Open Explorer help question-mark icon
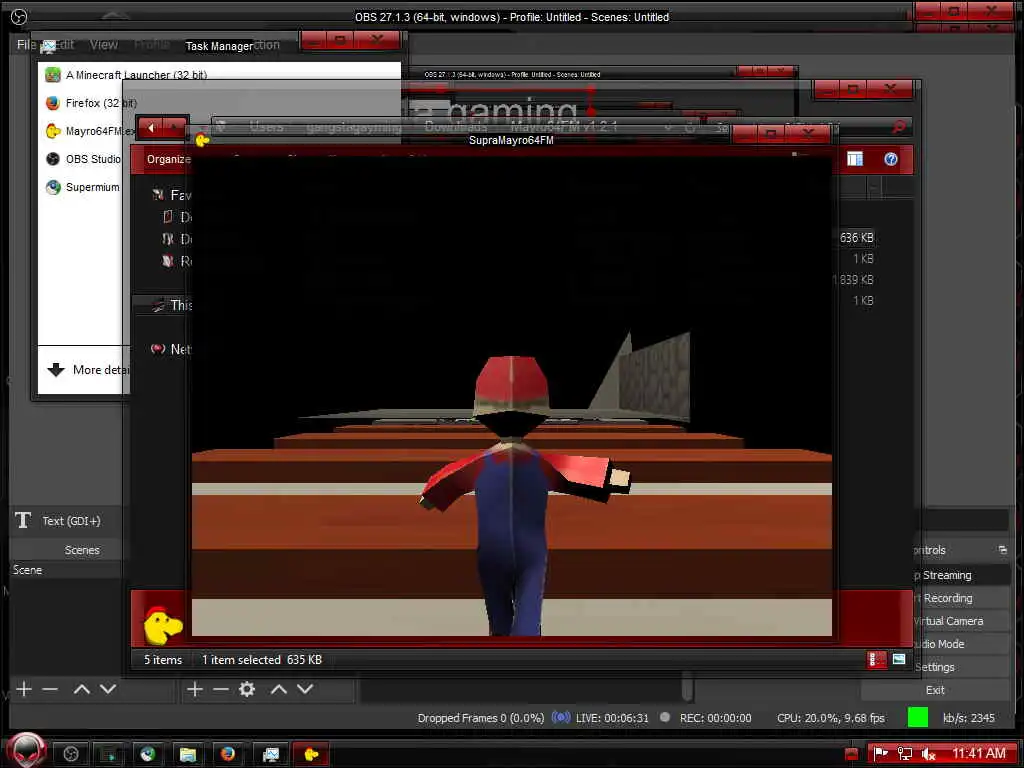The image size is (1024, 768). tap(891, 159)
